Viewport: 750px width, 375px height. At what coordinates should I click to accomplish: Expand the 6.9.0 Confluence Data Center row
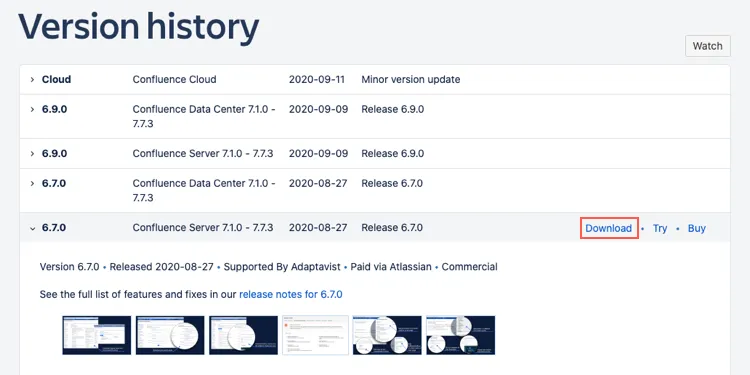(x=33, y=109)
